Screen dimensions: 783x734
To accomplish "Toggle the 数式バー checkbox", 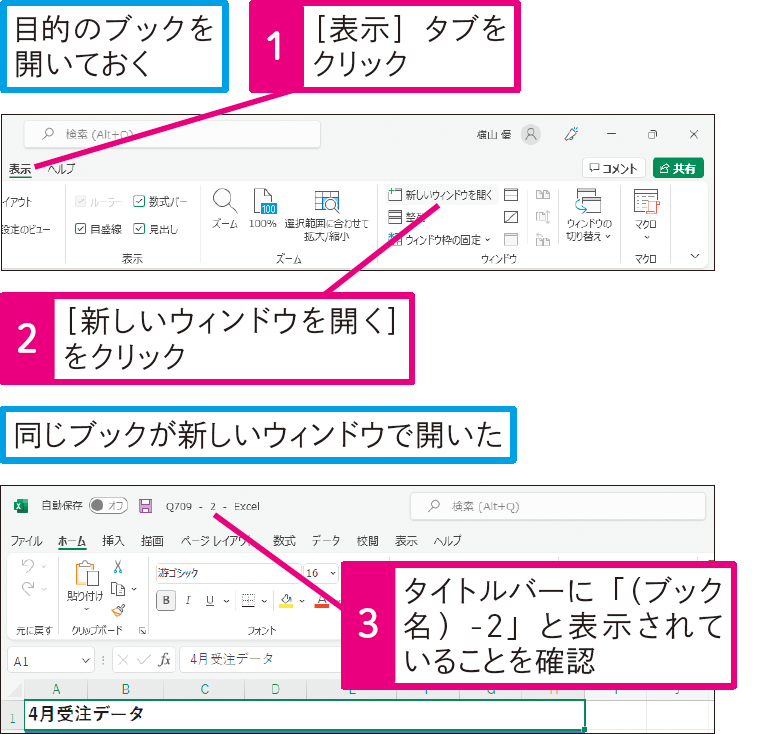I will coord(139,201).
